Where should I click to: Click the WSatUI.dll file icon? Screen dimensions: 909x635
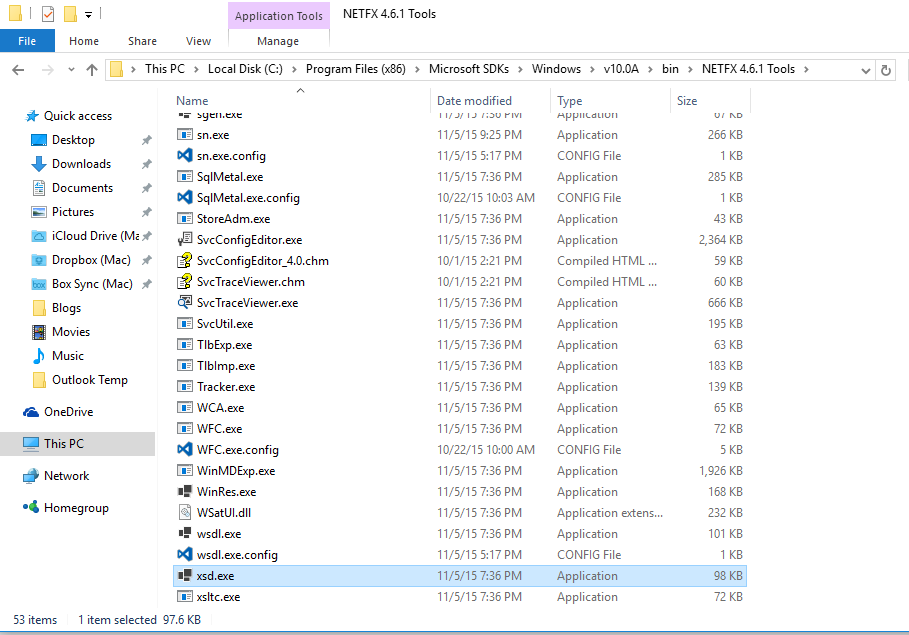click(x=184, y=513)
